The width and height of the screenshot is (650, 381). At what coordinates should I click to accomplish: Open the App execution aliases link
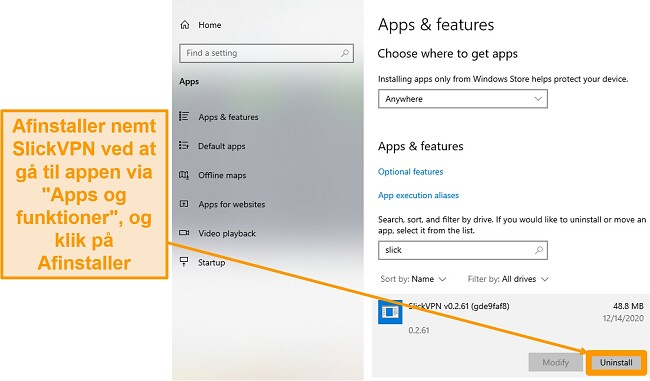[418, 195]
